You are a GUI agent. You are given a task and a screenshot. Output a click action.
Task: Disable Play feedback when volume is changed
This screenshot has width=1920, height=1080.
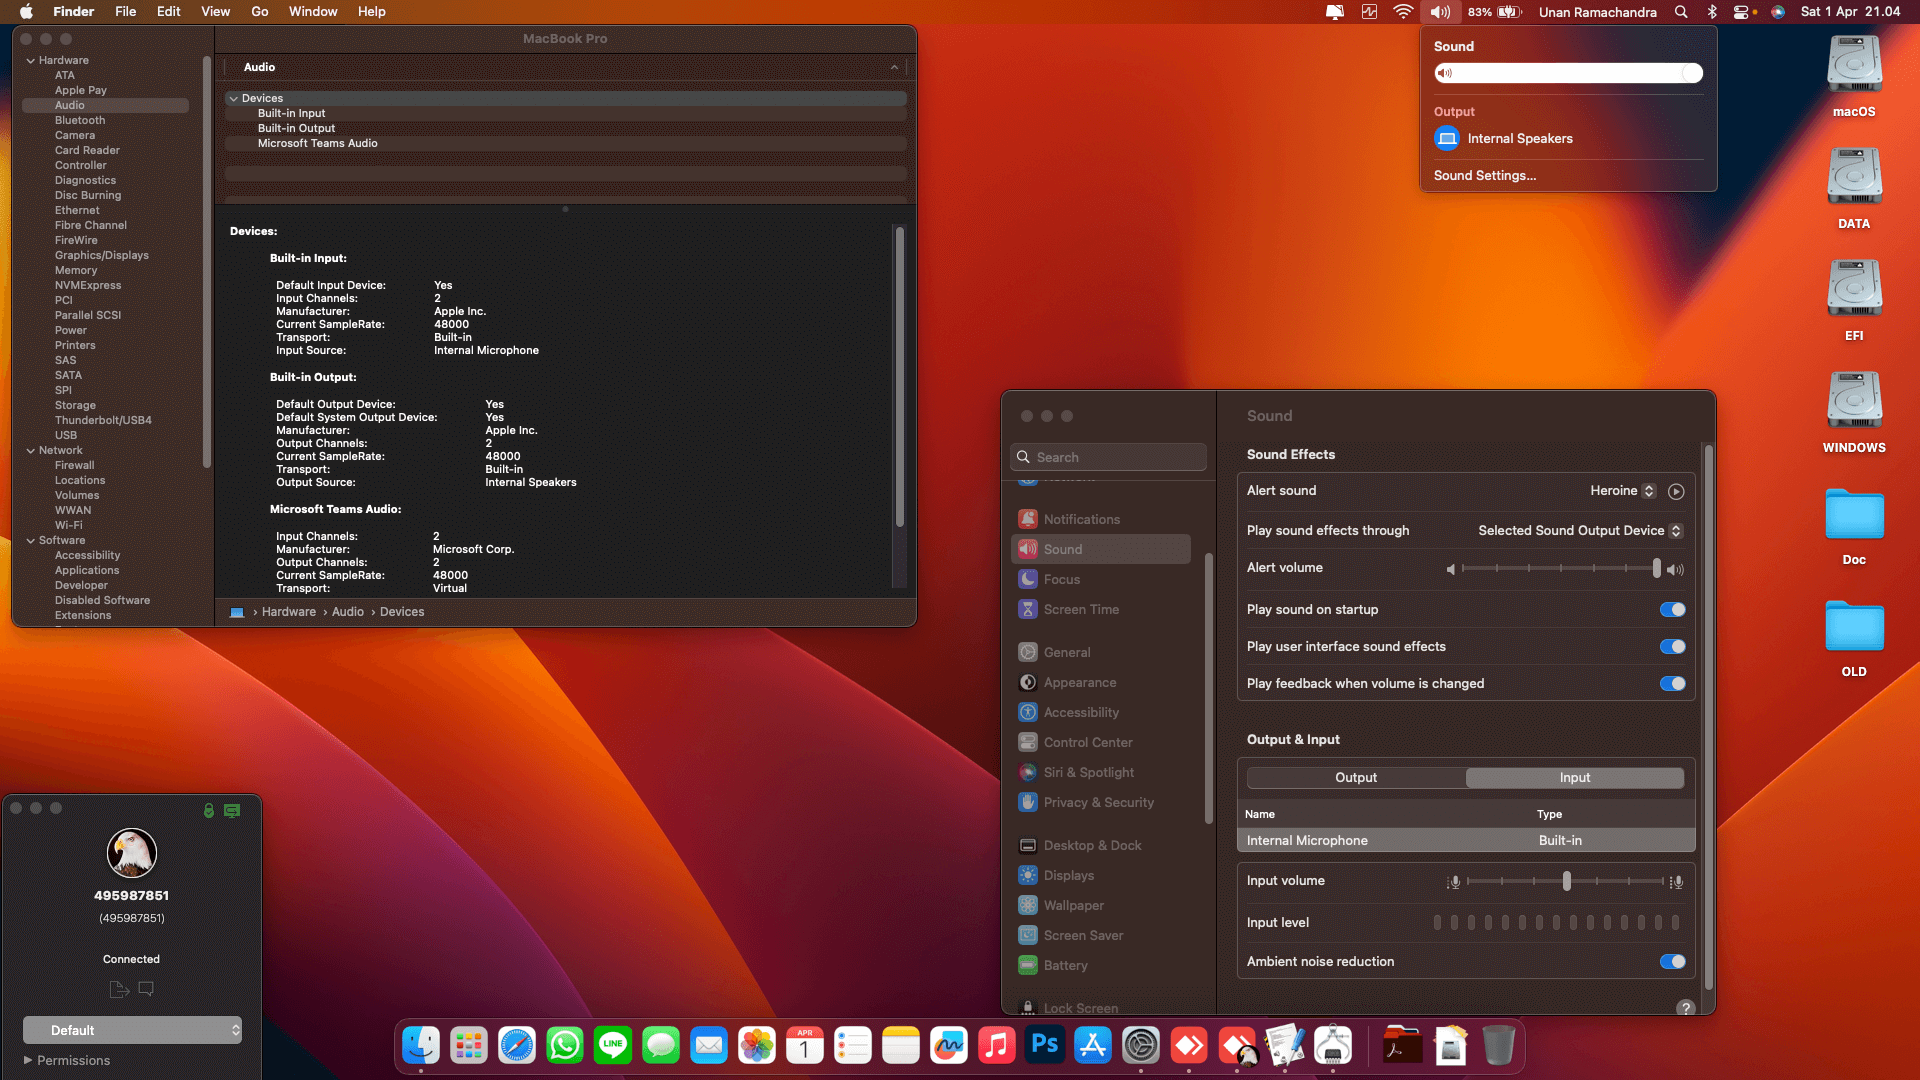[1671, 684]
